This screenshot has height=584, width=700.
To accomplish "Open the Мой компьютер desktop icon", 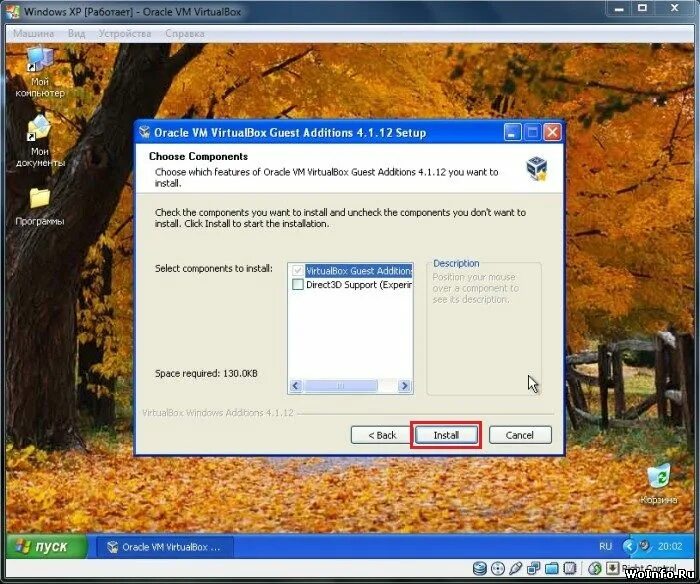I will [40, 72].
